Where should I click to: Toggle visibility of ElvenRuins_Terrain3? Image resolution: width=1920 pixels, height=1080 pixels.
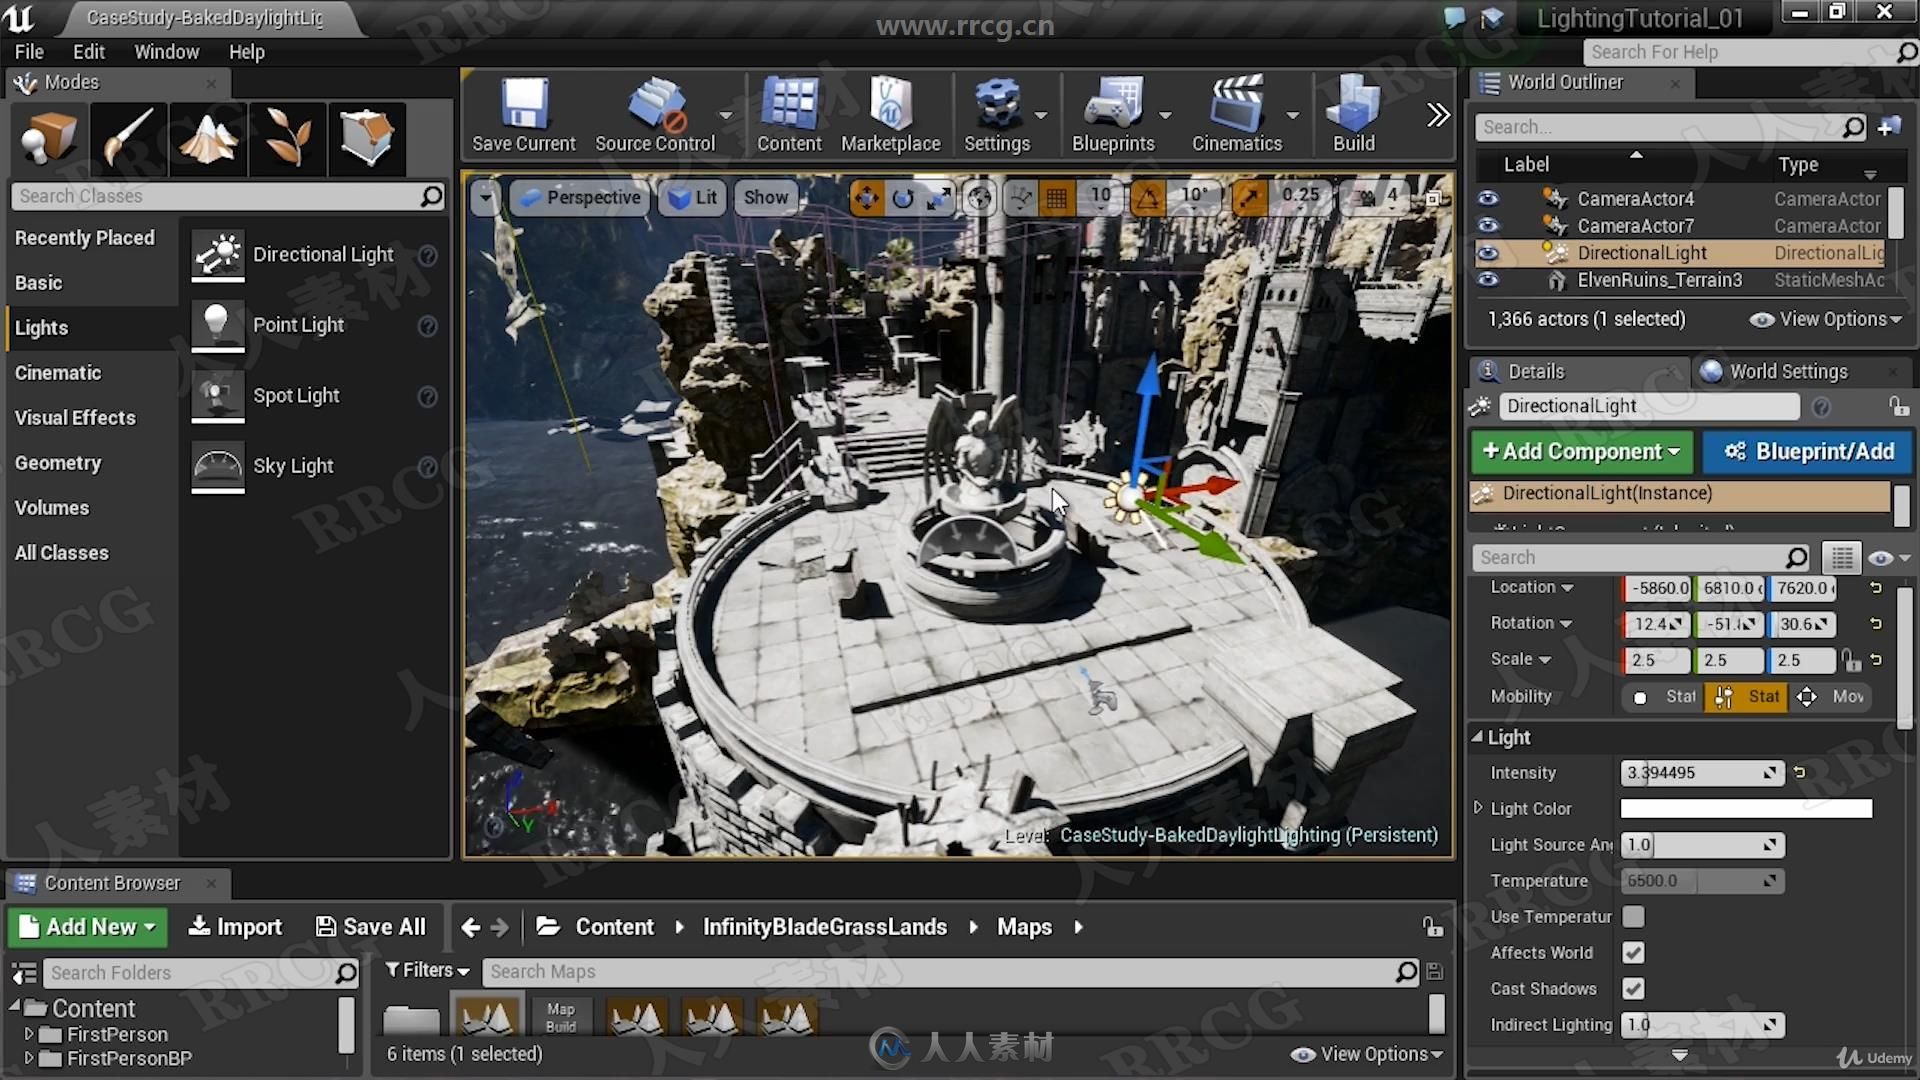click(x=1488, y=279)
